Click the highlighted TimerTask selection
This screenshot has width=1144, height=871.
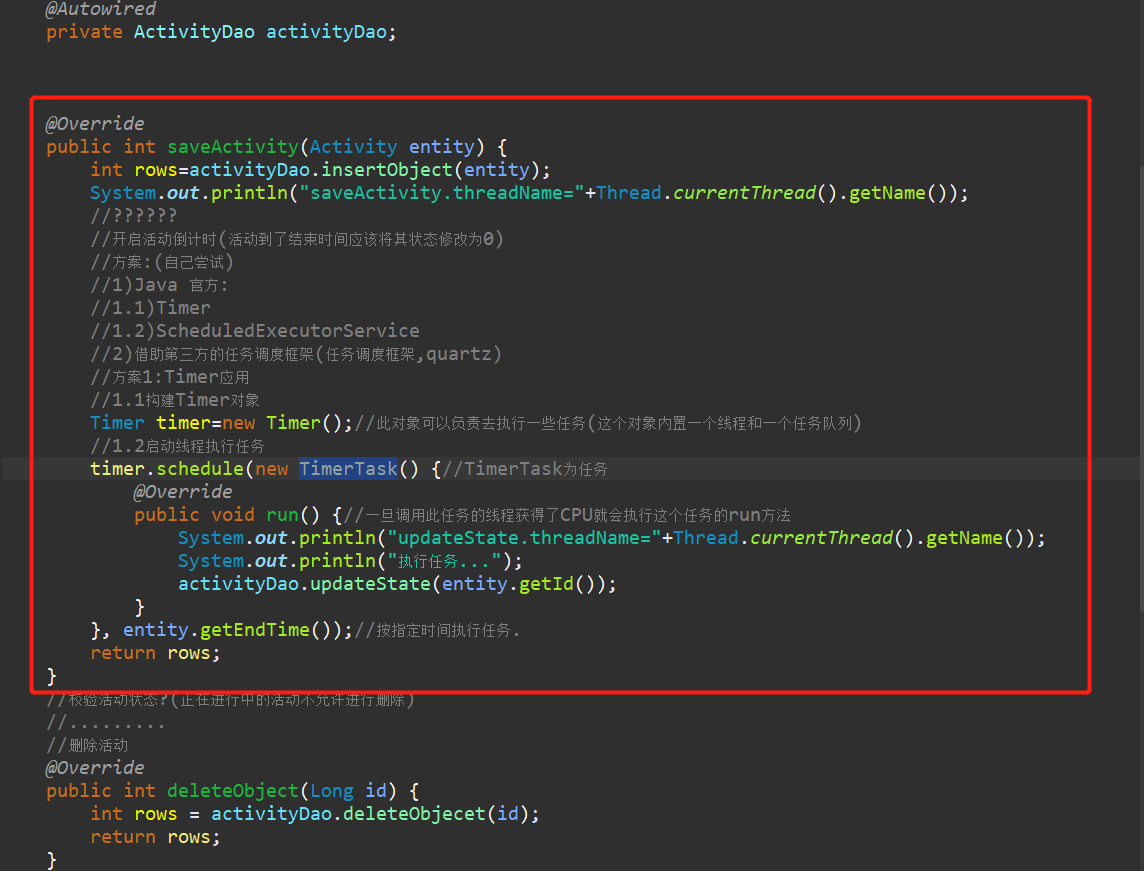tap(348, 468)
